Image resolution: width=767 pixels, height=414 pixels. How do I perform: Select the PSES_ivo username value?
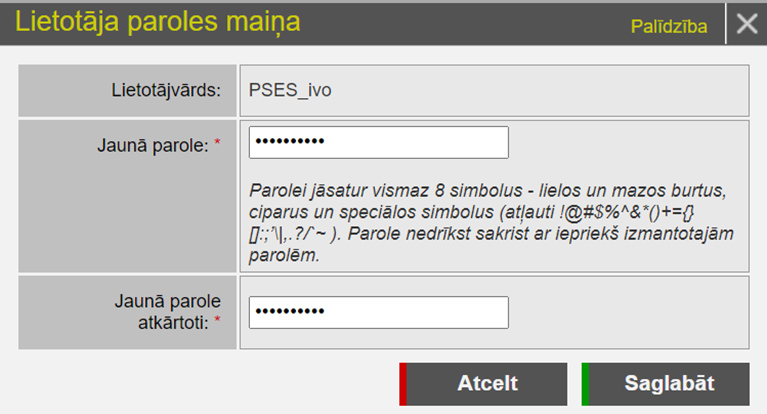pyautogui.click(x=289, y=90)
